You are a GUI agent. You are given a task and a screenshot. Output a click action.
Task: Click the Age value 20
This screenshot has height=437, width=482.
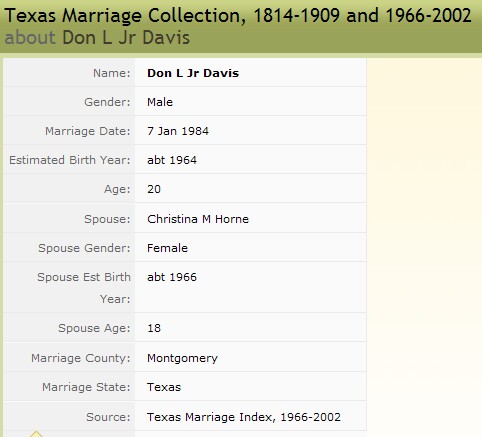click(x=154, y=189)
